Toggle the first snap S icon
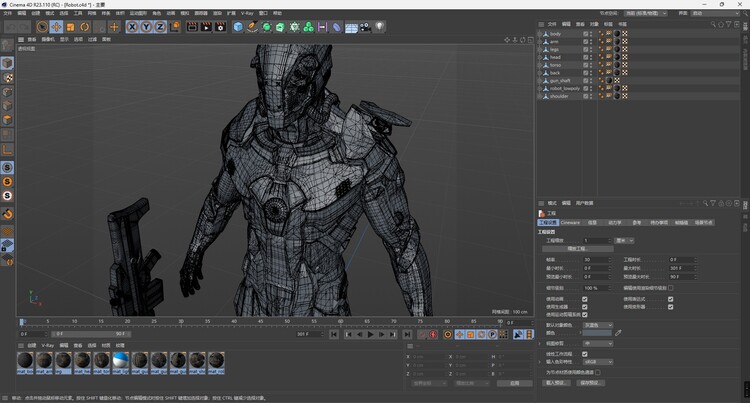Screen dimensions: 750x403 click(x=7, y=167)
